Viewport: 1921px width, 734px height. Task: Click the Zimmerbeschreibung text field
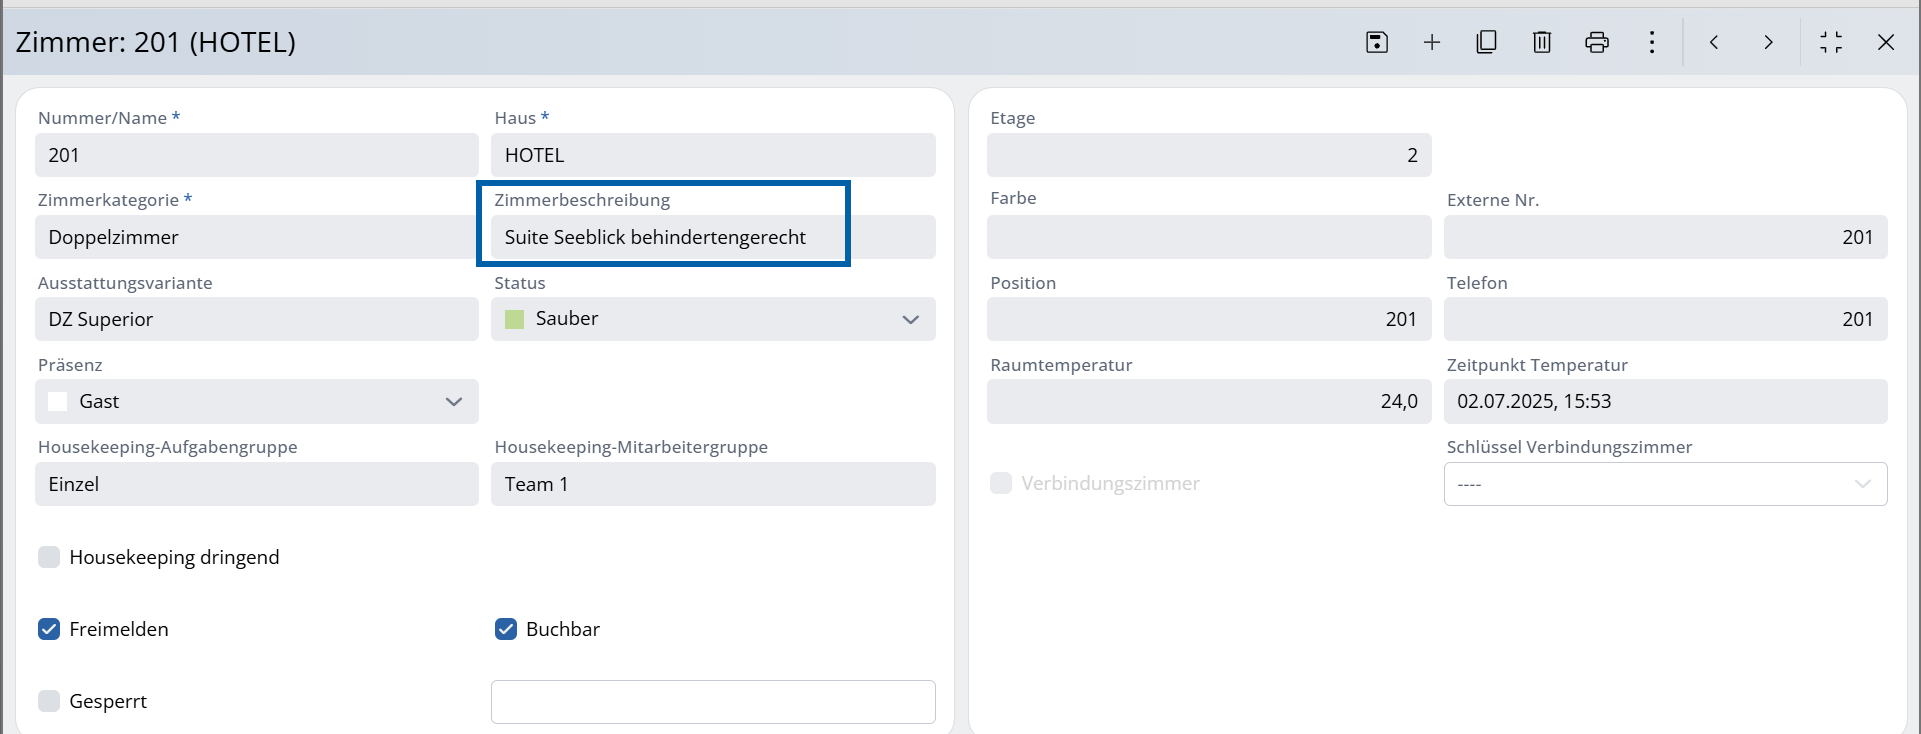click(712, 238)
